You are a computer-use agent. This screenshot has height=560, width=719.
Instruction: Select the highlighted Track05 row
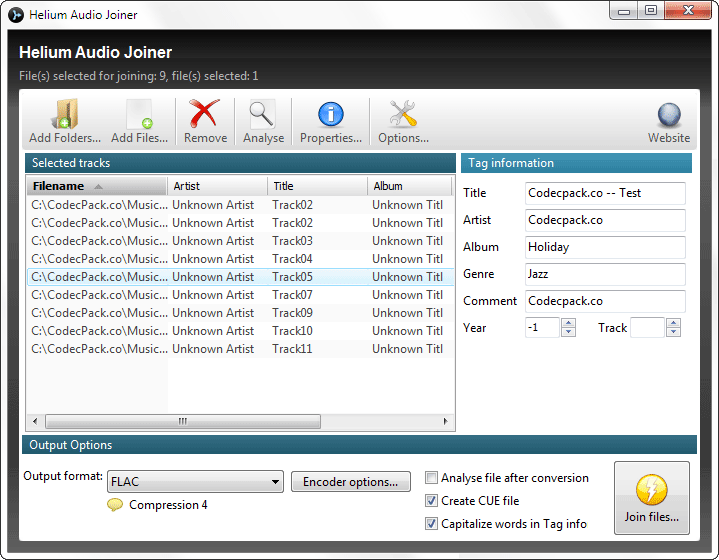click(241, 277)
